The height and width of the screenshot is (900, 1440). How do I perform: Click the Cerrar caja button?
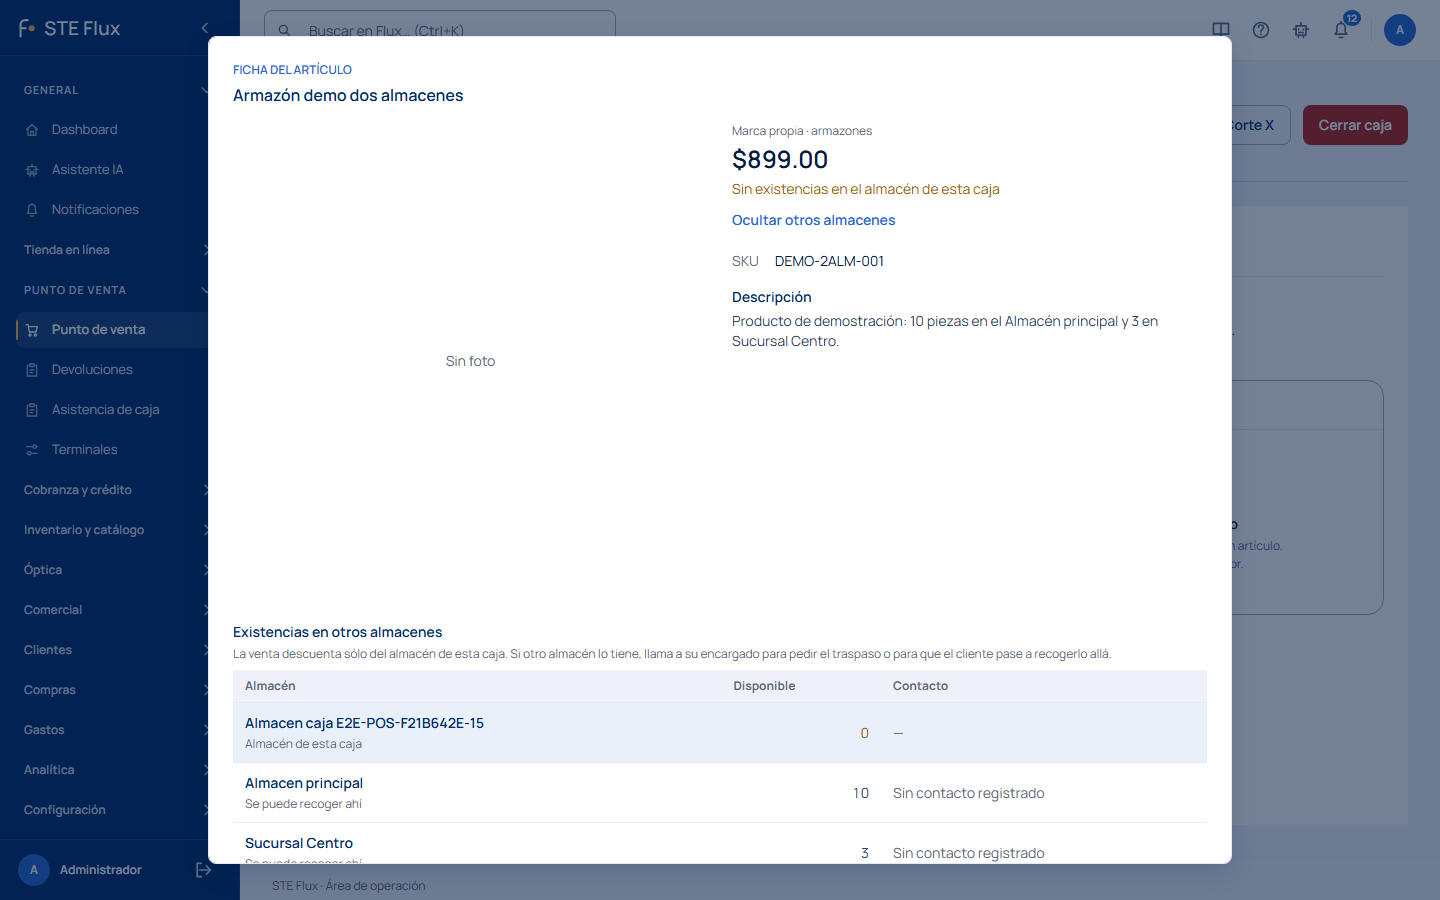coord(1355,125)
